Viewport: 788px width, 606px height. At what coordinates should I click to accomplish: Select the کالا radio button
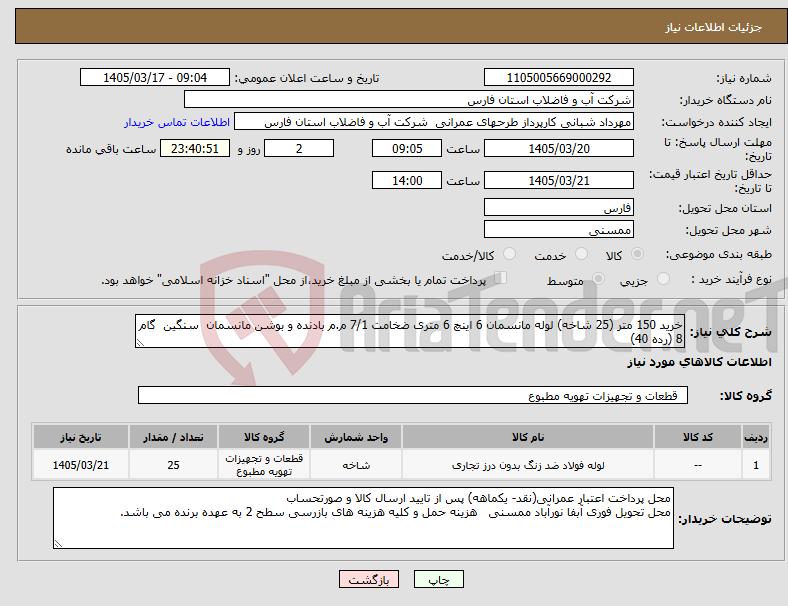click(x=637, y=254)
